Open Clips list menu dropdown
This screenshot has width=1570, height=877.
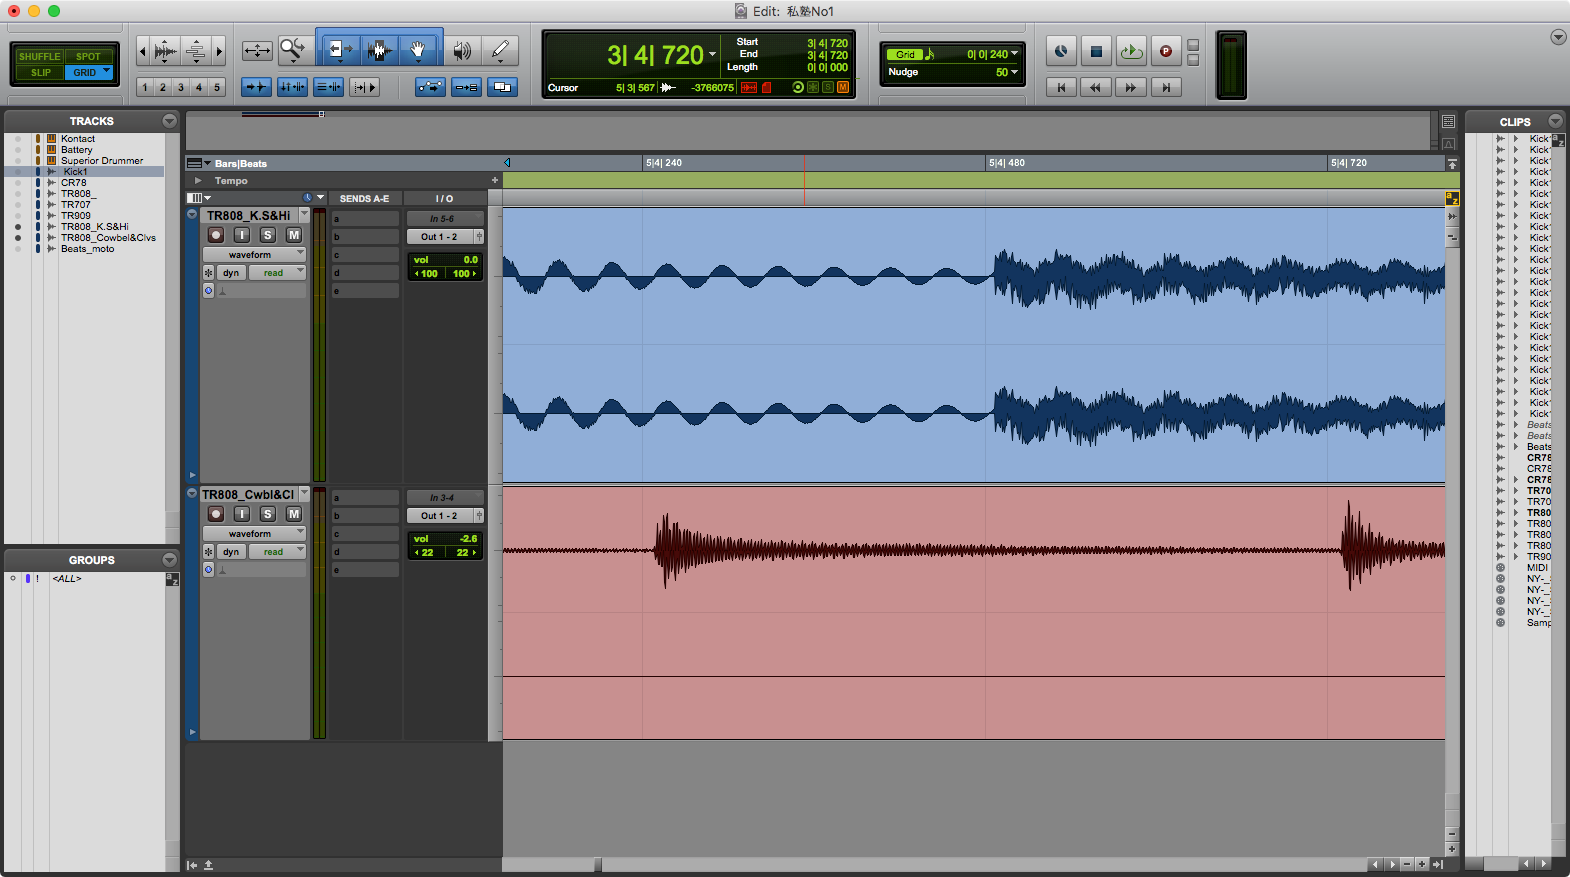pos(1555,121)
